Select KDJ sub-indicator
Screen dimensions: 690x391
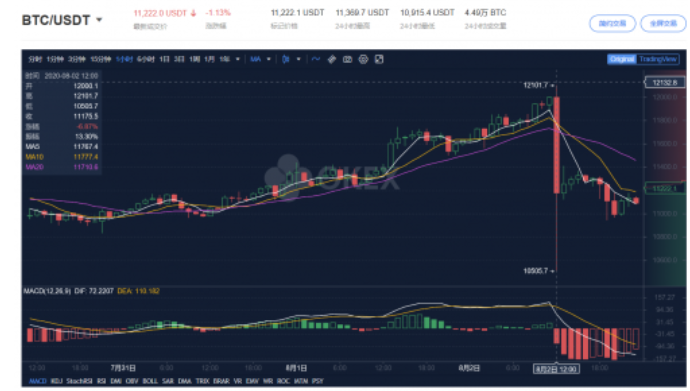[56, 381]
